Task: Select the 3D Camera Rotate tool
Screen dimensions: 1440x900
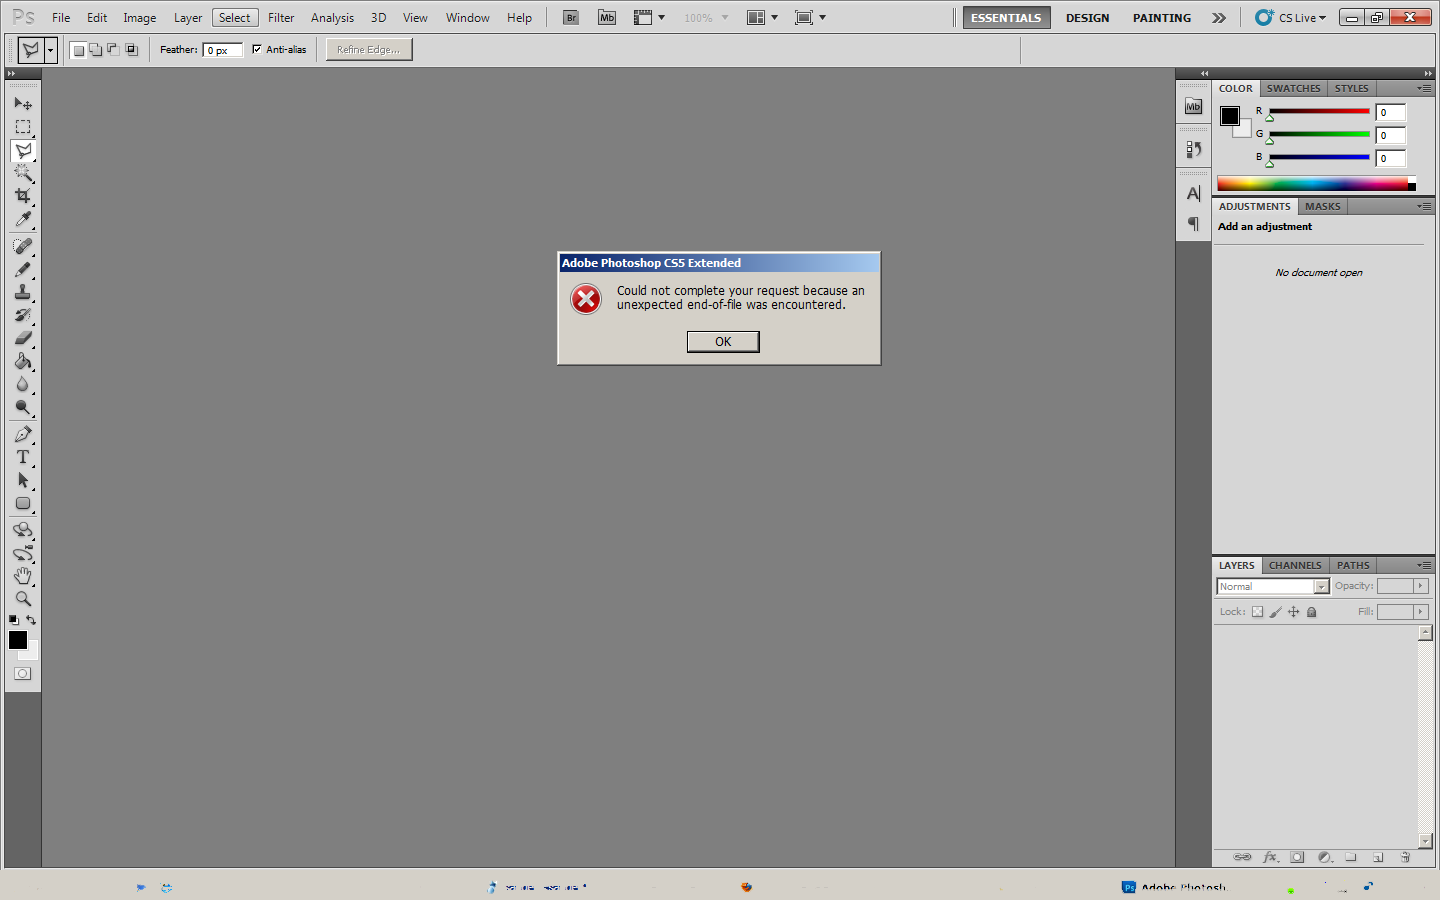Action: click(x=23, y=553)
